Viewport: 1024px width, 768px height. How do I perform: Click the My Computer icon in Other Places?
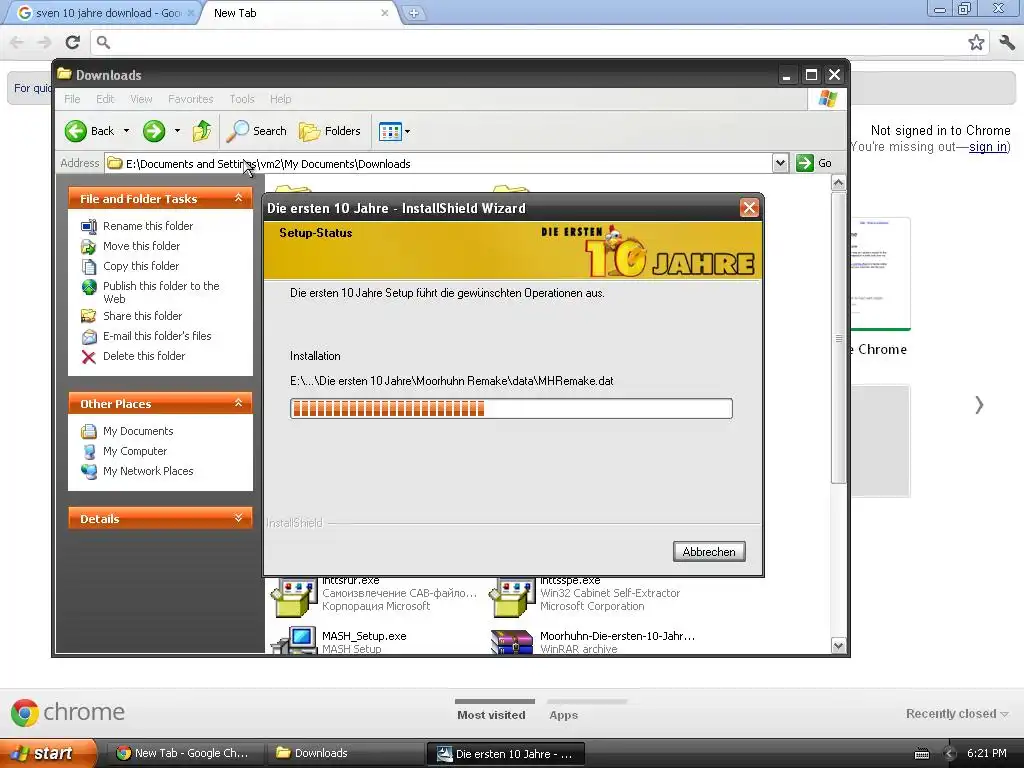[x=89, y=452]
